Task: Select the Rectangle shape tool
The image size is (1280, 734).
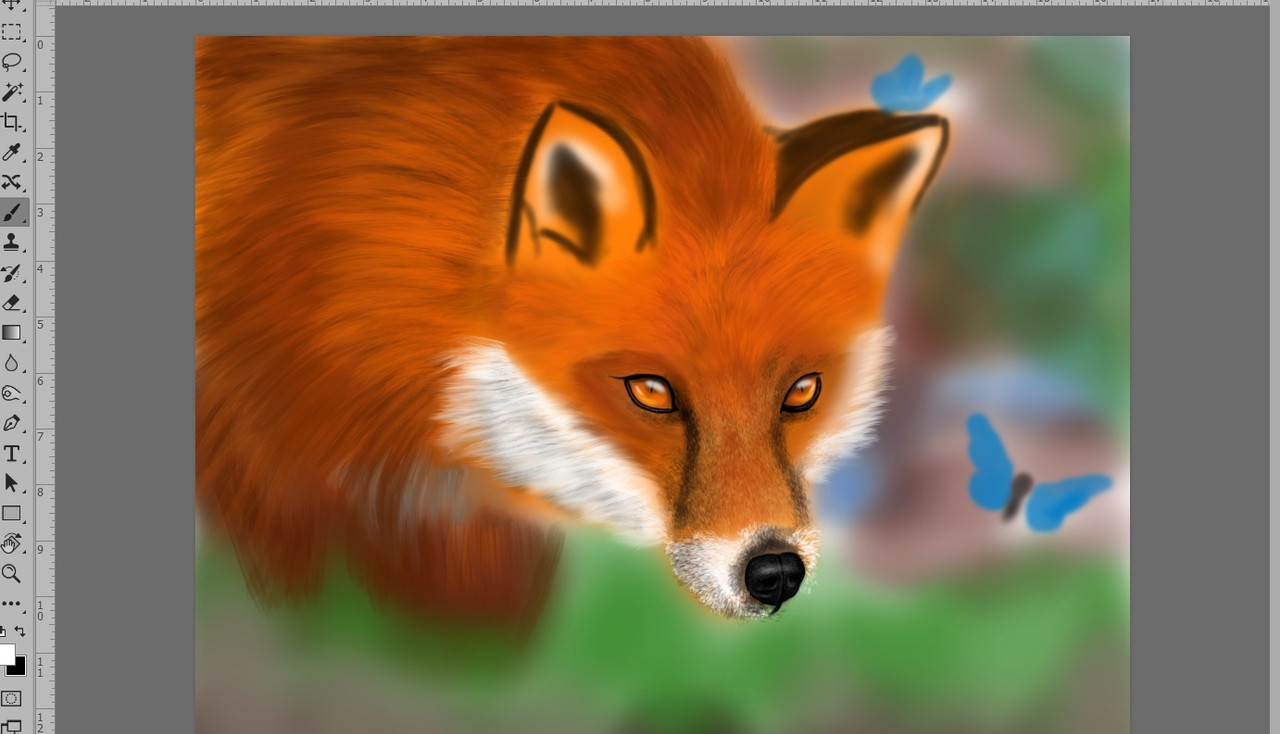Action: click(11, 513)
